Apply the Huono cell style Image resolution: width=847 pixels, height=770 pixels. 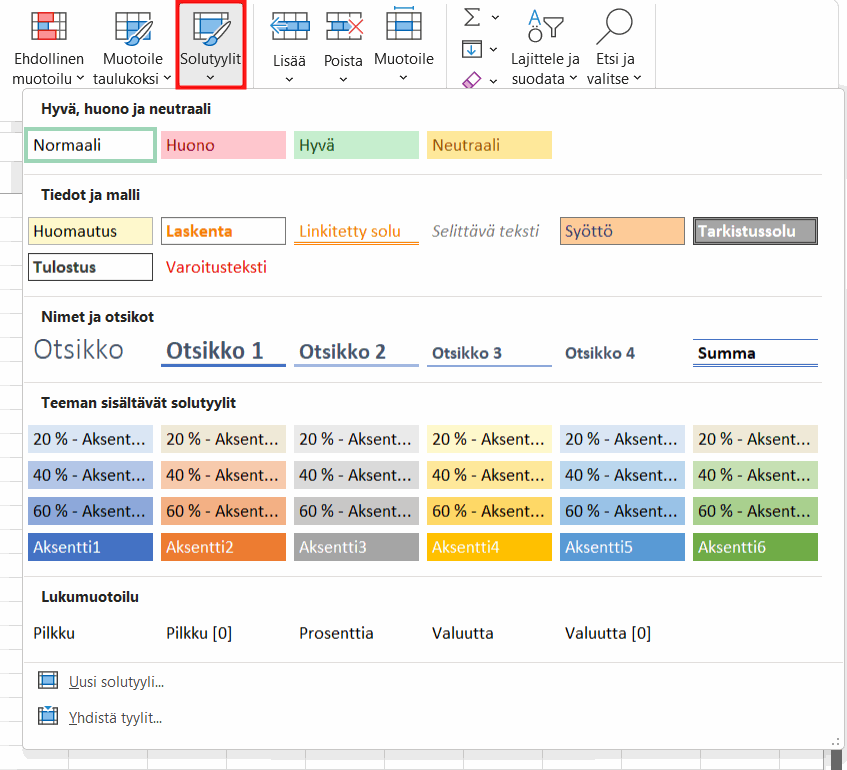tap(223, 145)
